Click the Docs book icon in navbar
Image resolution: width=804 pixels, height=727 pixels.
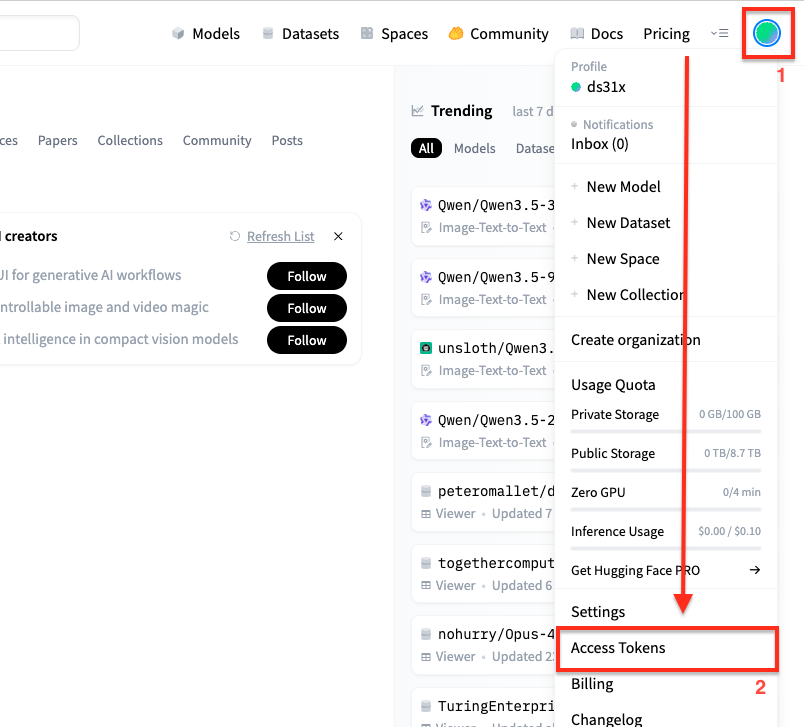click(x=577, y=33)
